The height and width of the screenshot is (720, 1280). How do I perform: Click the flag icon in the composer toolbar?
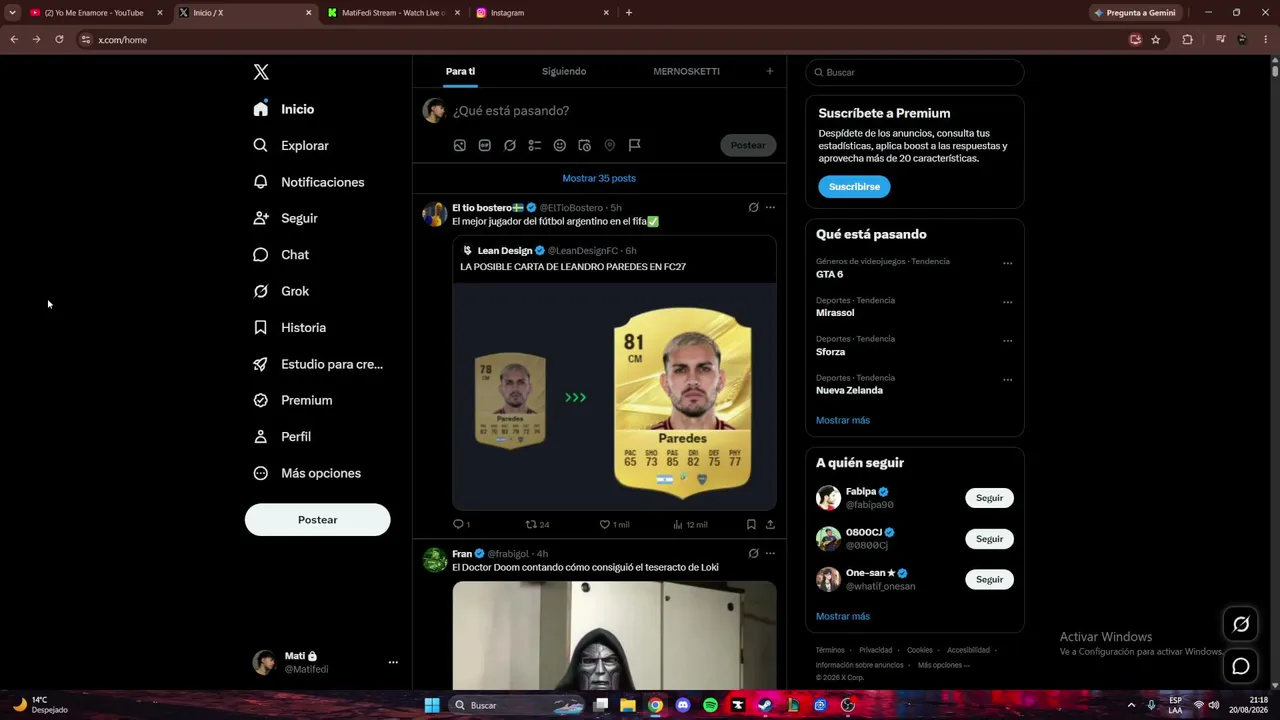point(634,145)
